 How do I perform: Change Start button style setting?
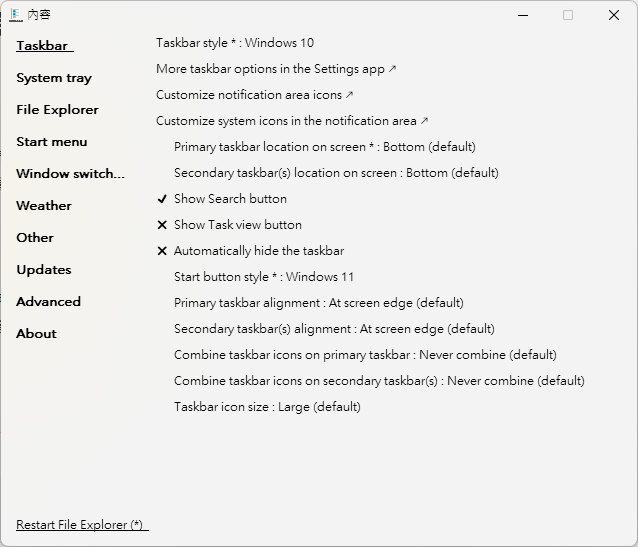tap(264, 277)
